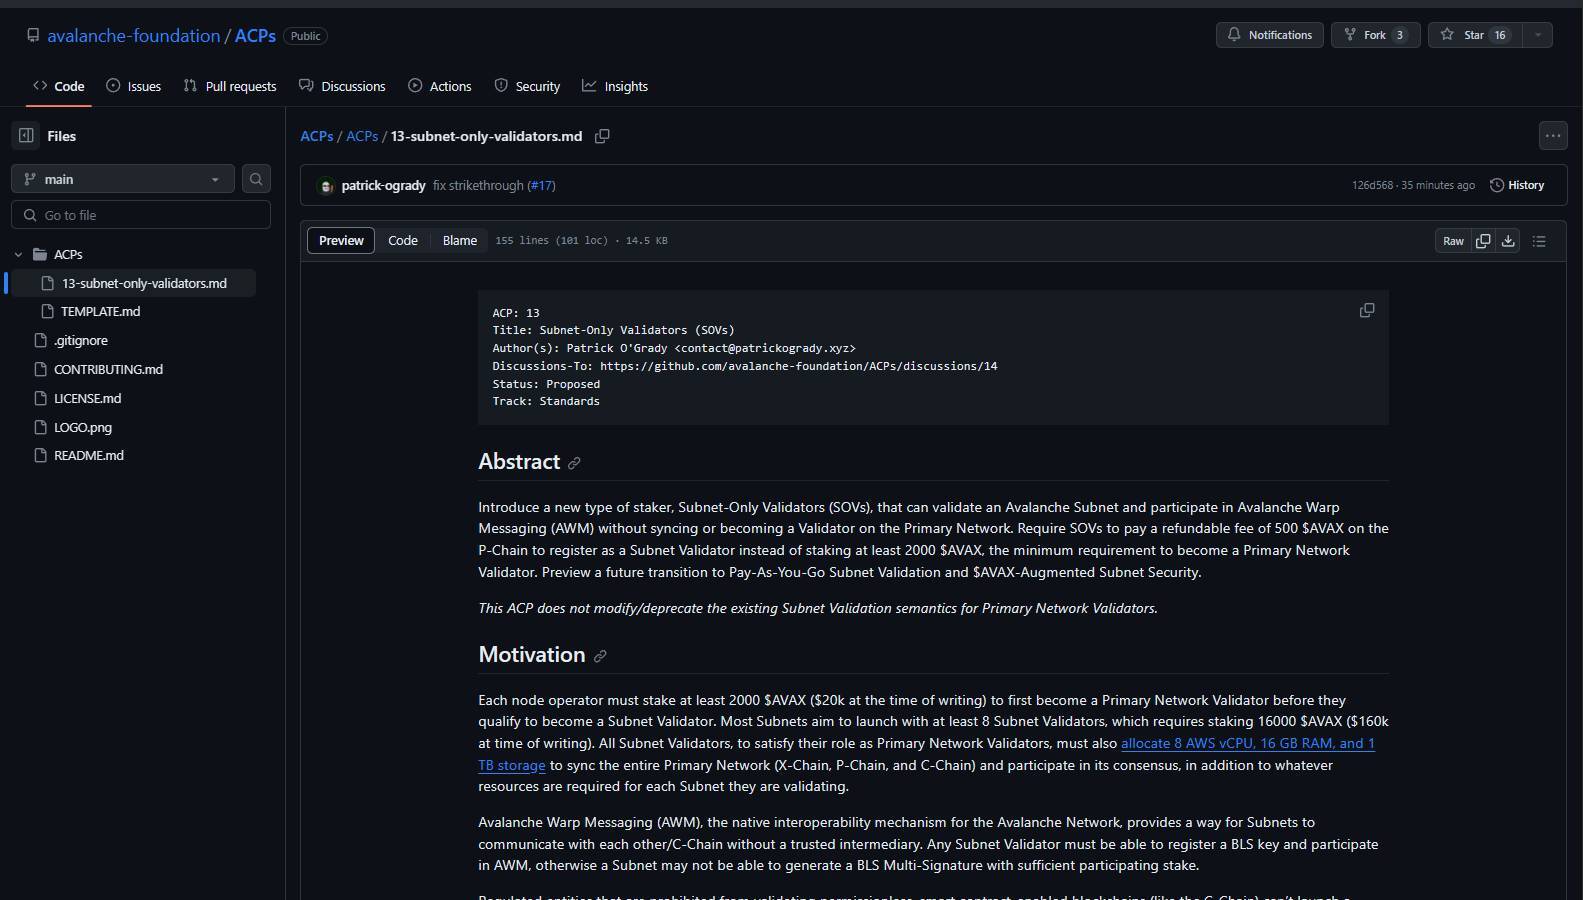The height and width of the screenshot is (900, 1583).
Task: Click the first ACPs breadcrumb link
Action: coord(317,136)
